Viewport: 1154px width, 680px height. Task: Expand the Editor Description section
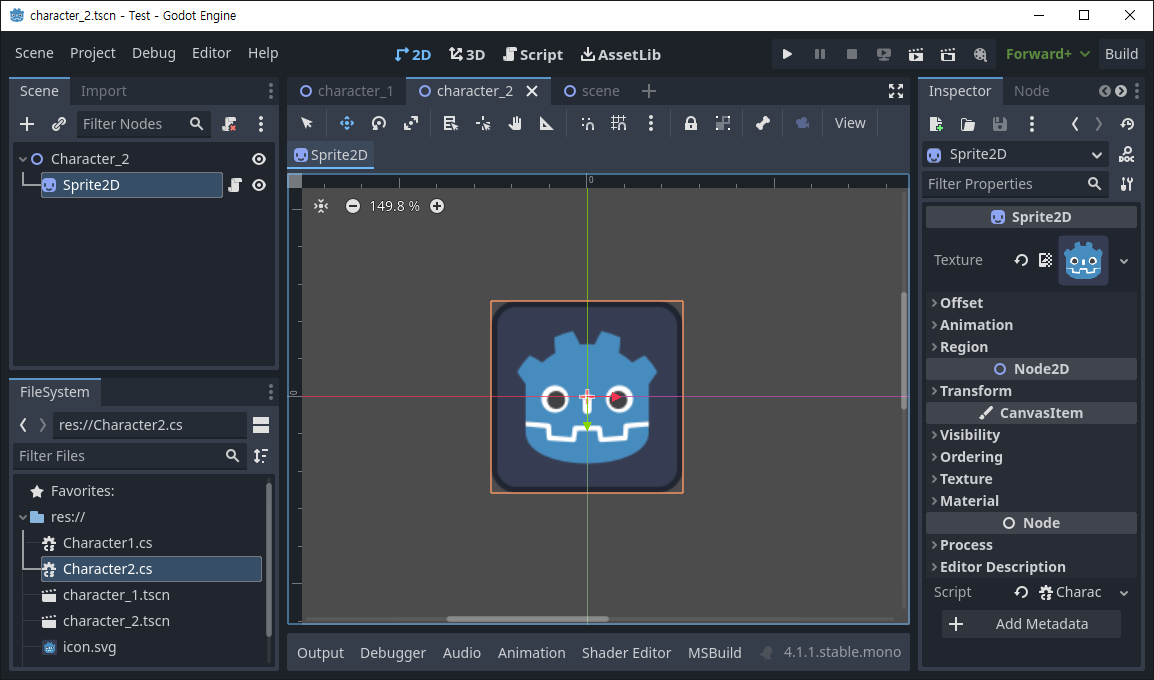point(1031,567)
